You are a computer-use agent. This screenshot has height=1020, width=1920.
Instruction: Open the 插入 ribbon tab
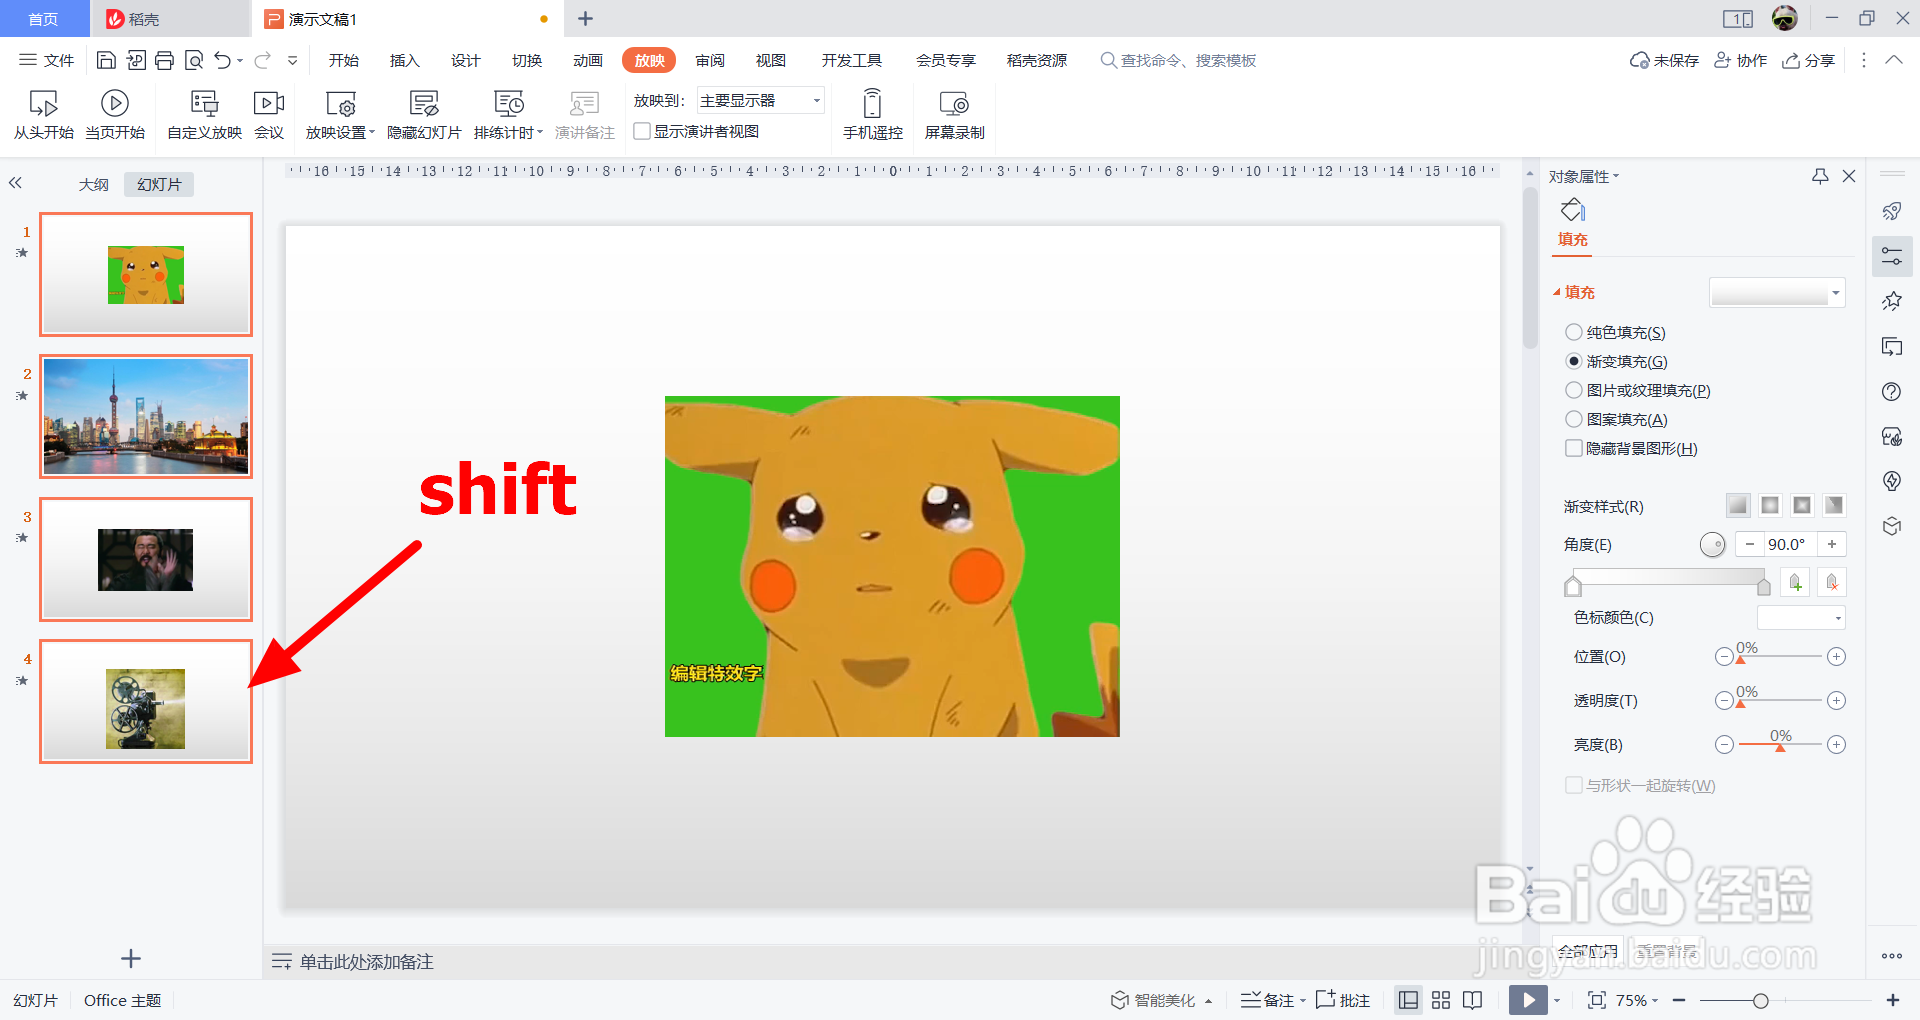click(404, 60)
